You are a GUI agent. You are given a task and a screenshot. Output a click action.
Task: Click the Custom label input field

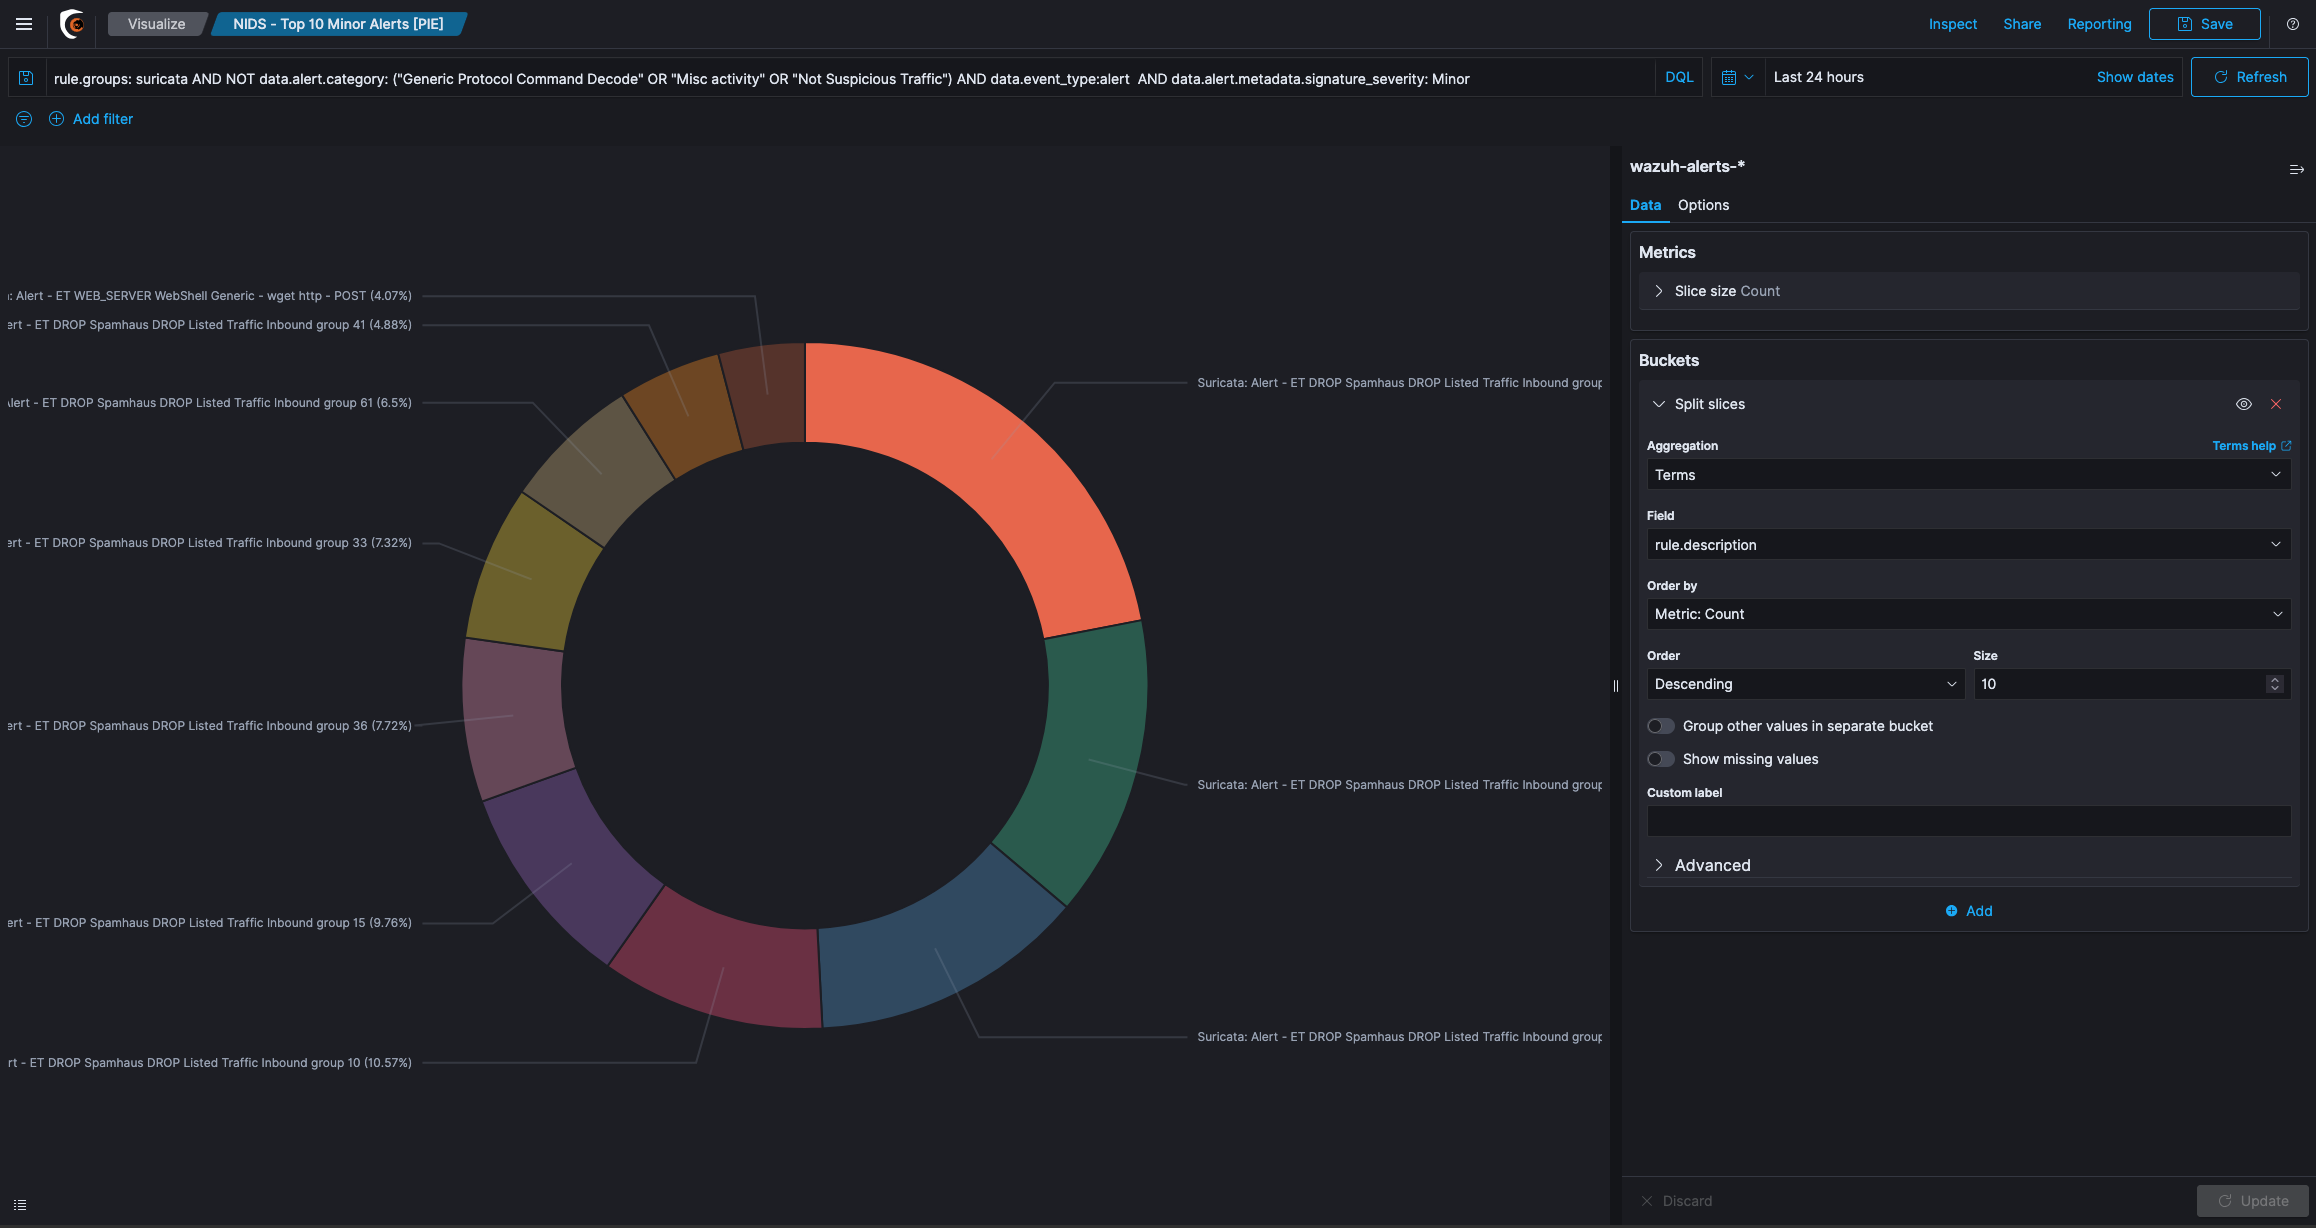click(x=1967, y=821)
